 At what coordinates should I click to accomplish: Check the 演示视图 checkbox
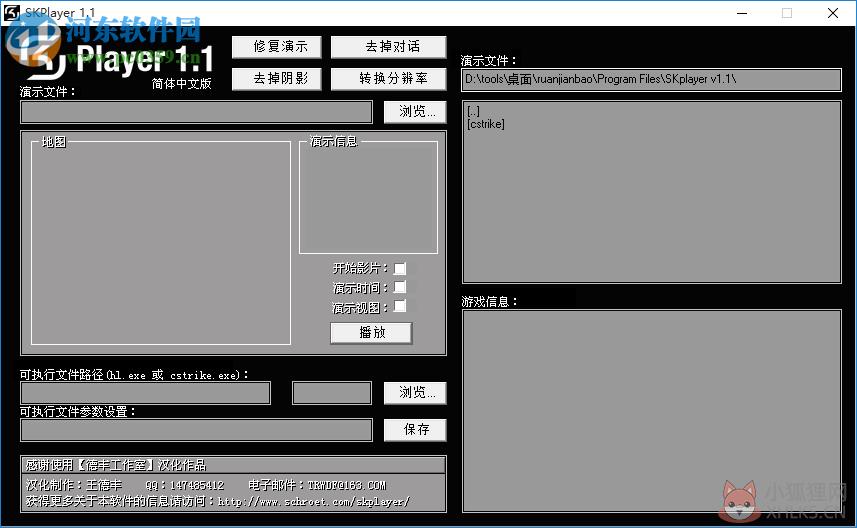click(400, 306)
